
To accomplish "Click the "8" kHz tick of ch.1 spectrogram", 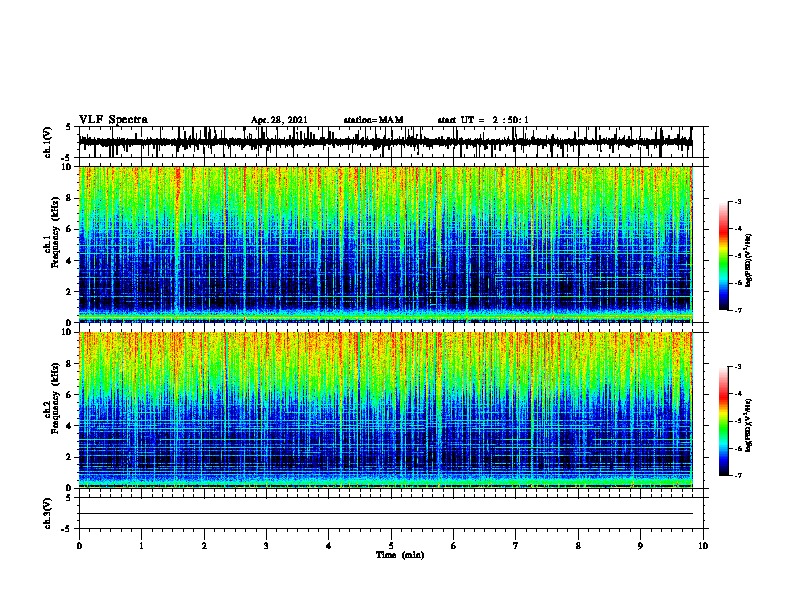I will coord(70,198).
